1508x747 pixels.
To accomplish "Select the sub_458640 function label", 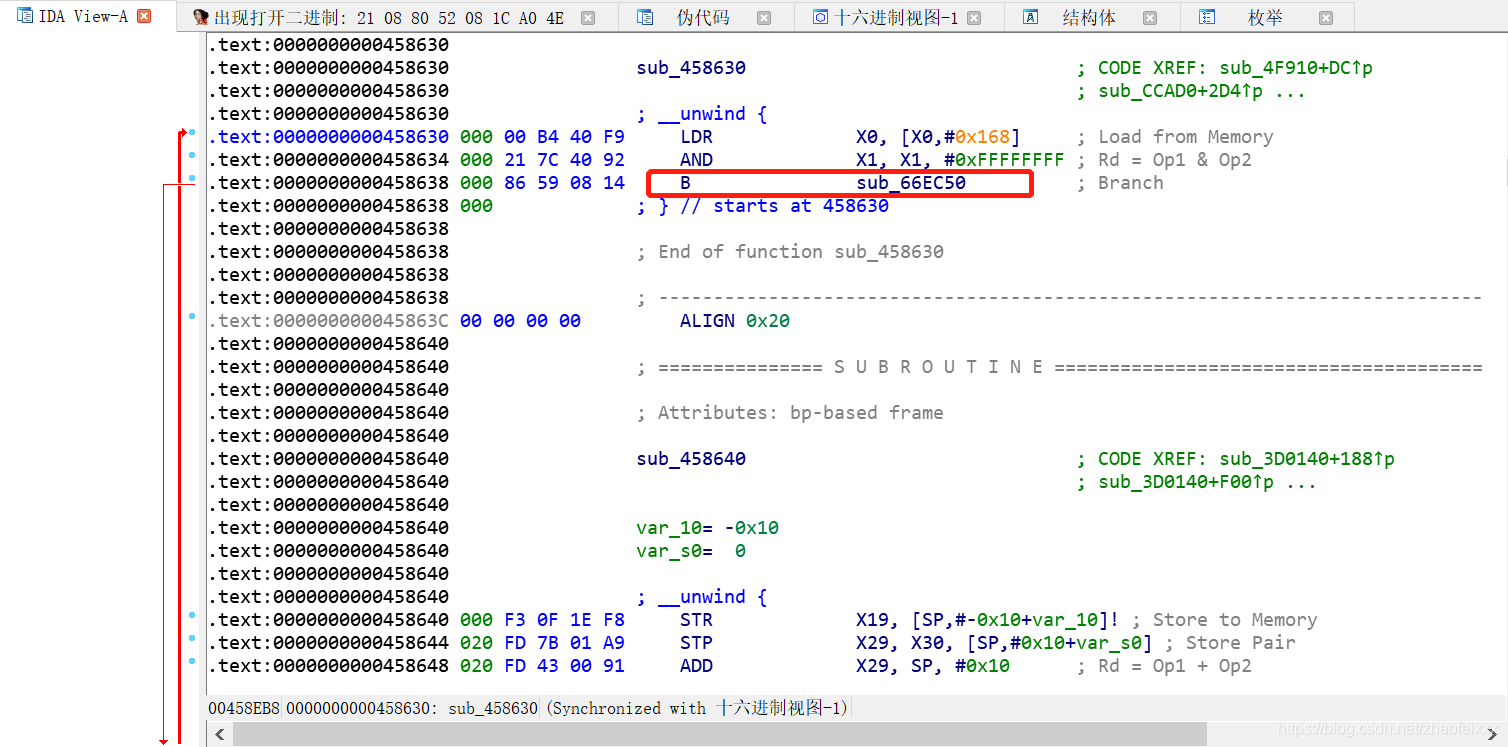I will [x=691, y=459].
